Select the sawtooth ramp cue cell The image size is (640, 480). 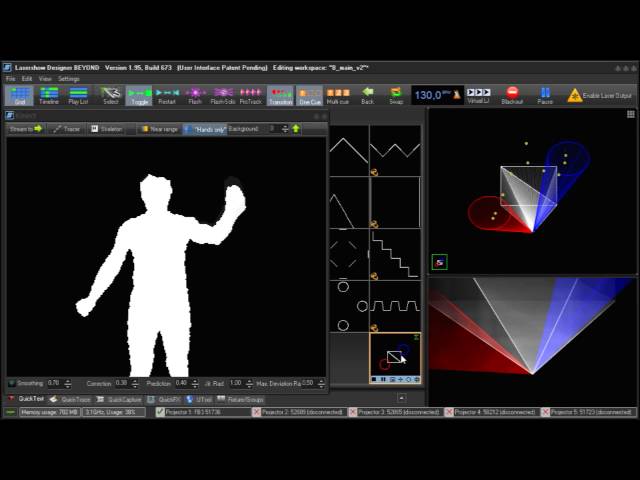coord(349,202)
